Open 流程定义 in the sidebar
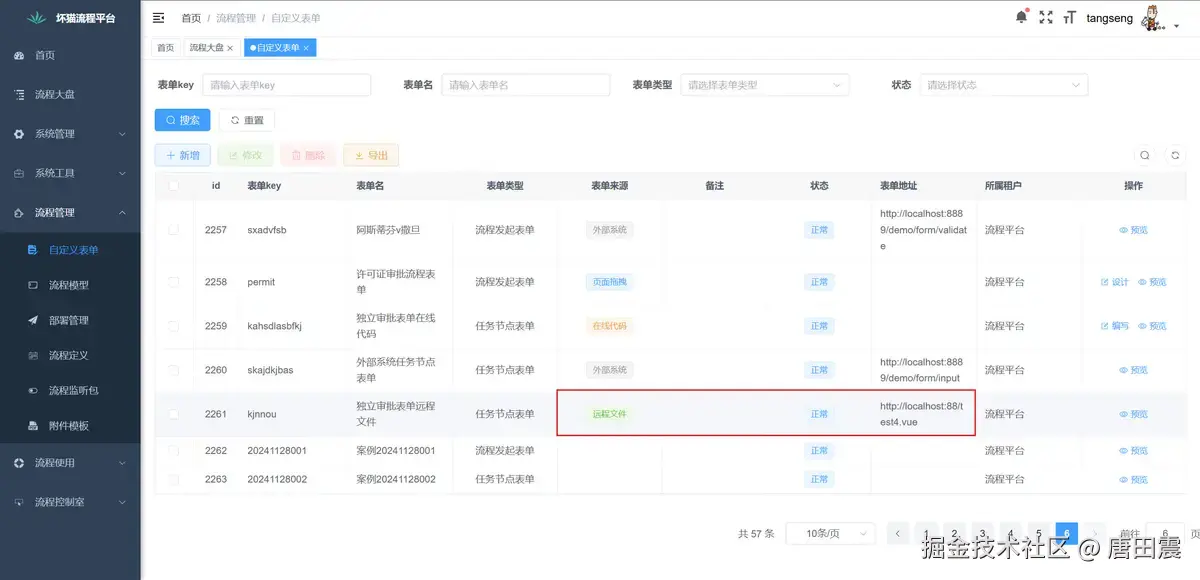 [70, 355]
